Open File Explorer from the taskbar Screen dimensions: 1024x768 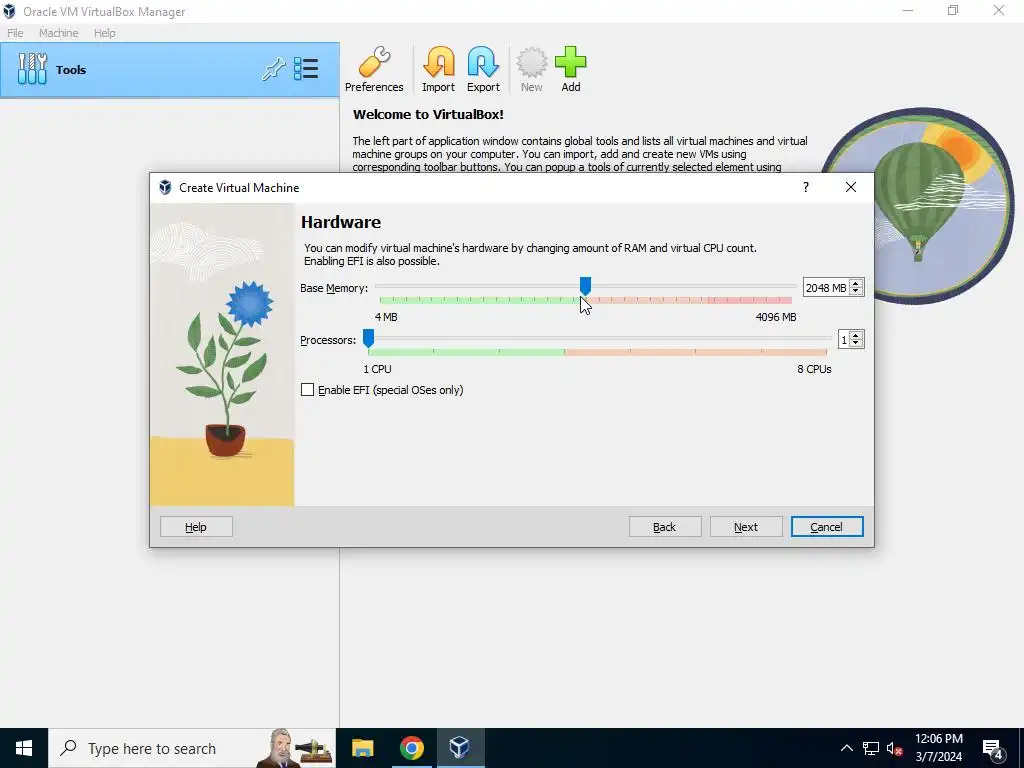click(x=362, y=748)
